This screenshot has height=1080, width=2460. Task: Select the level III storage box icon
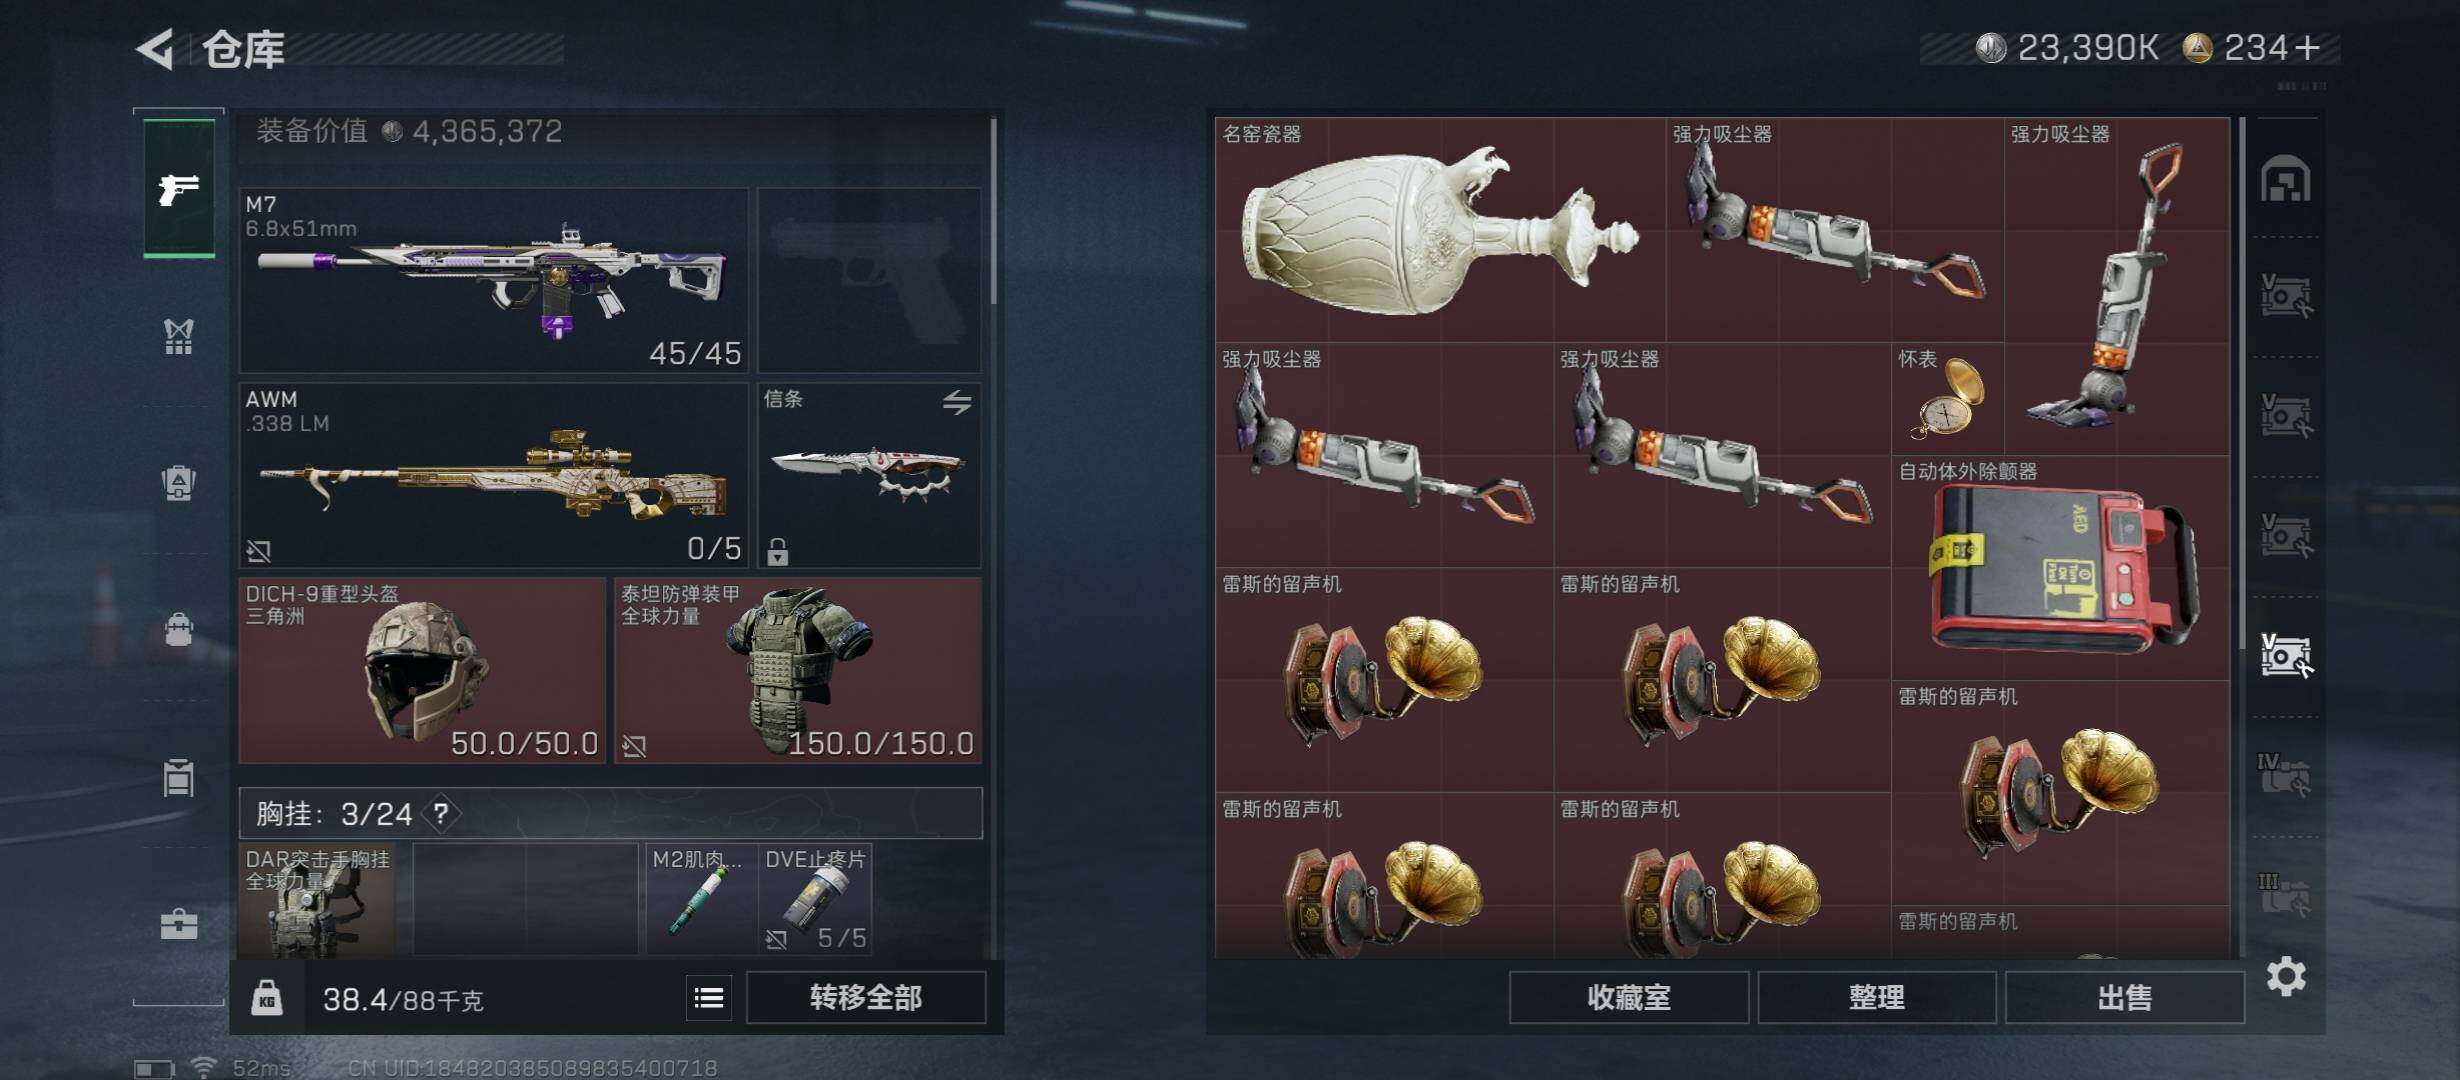[x=2284, y=895]
